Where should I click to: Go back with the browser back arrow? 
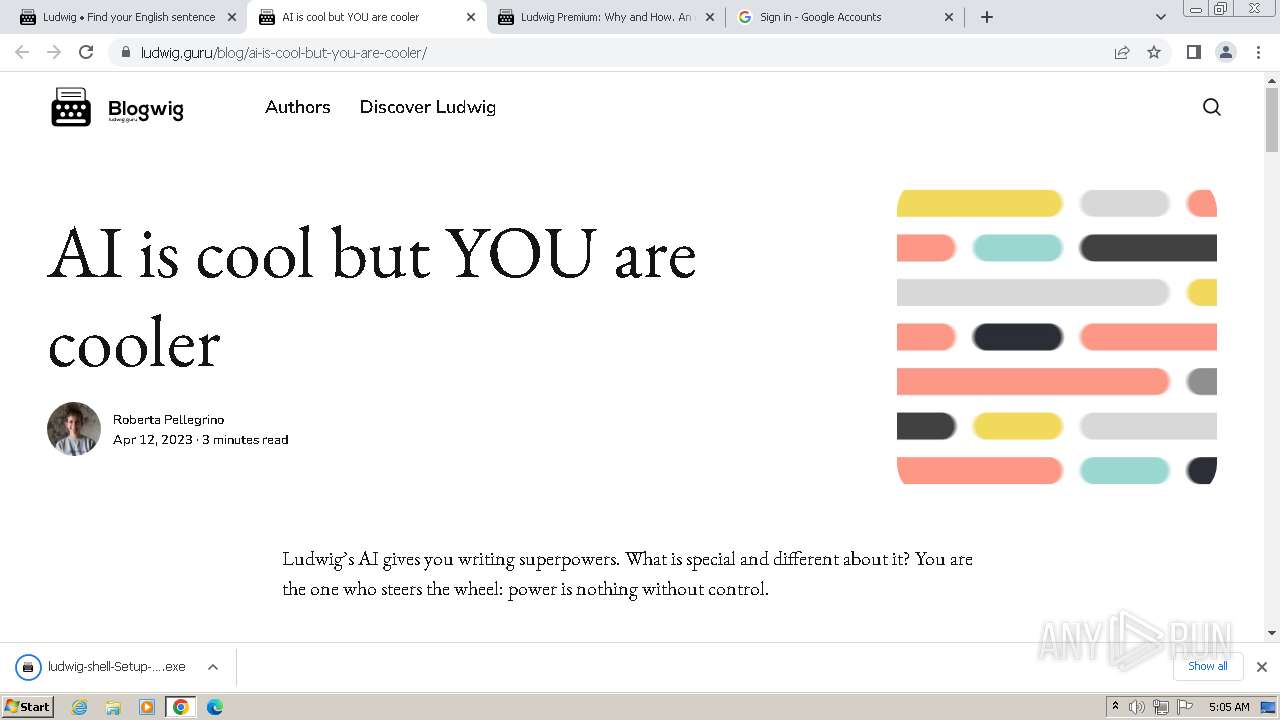click(x=22, y=52)
